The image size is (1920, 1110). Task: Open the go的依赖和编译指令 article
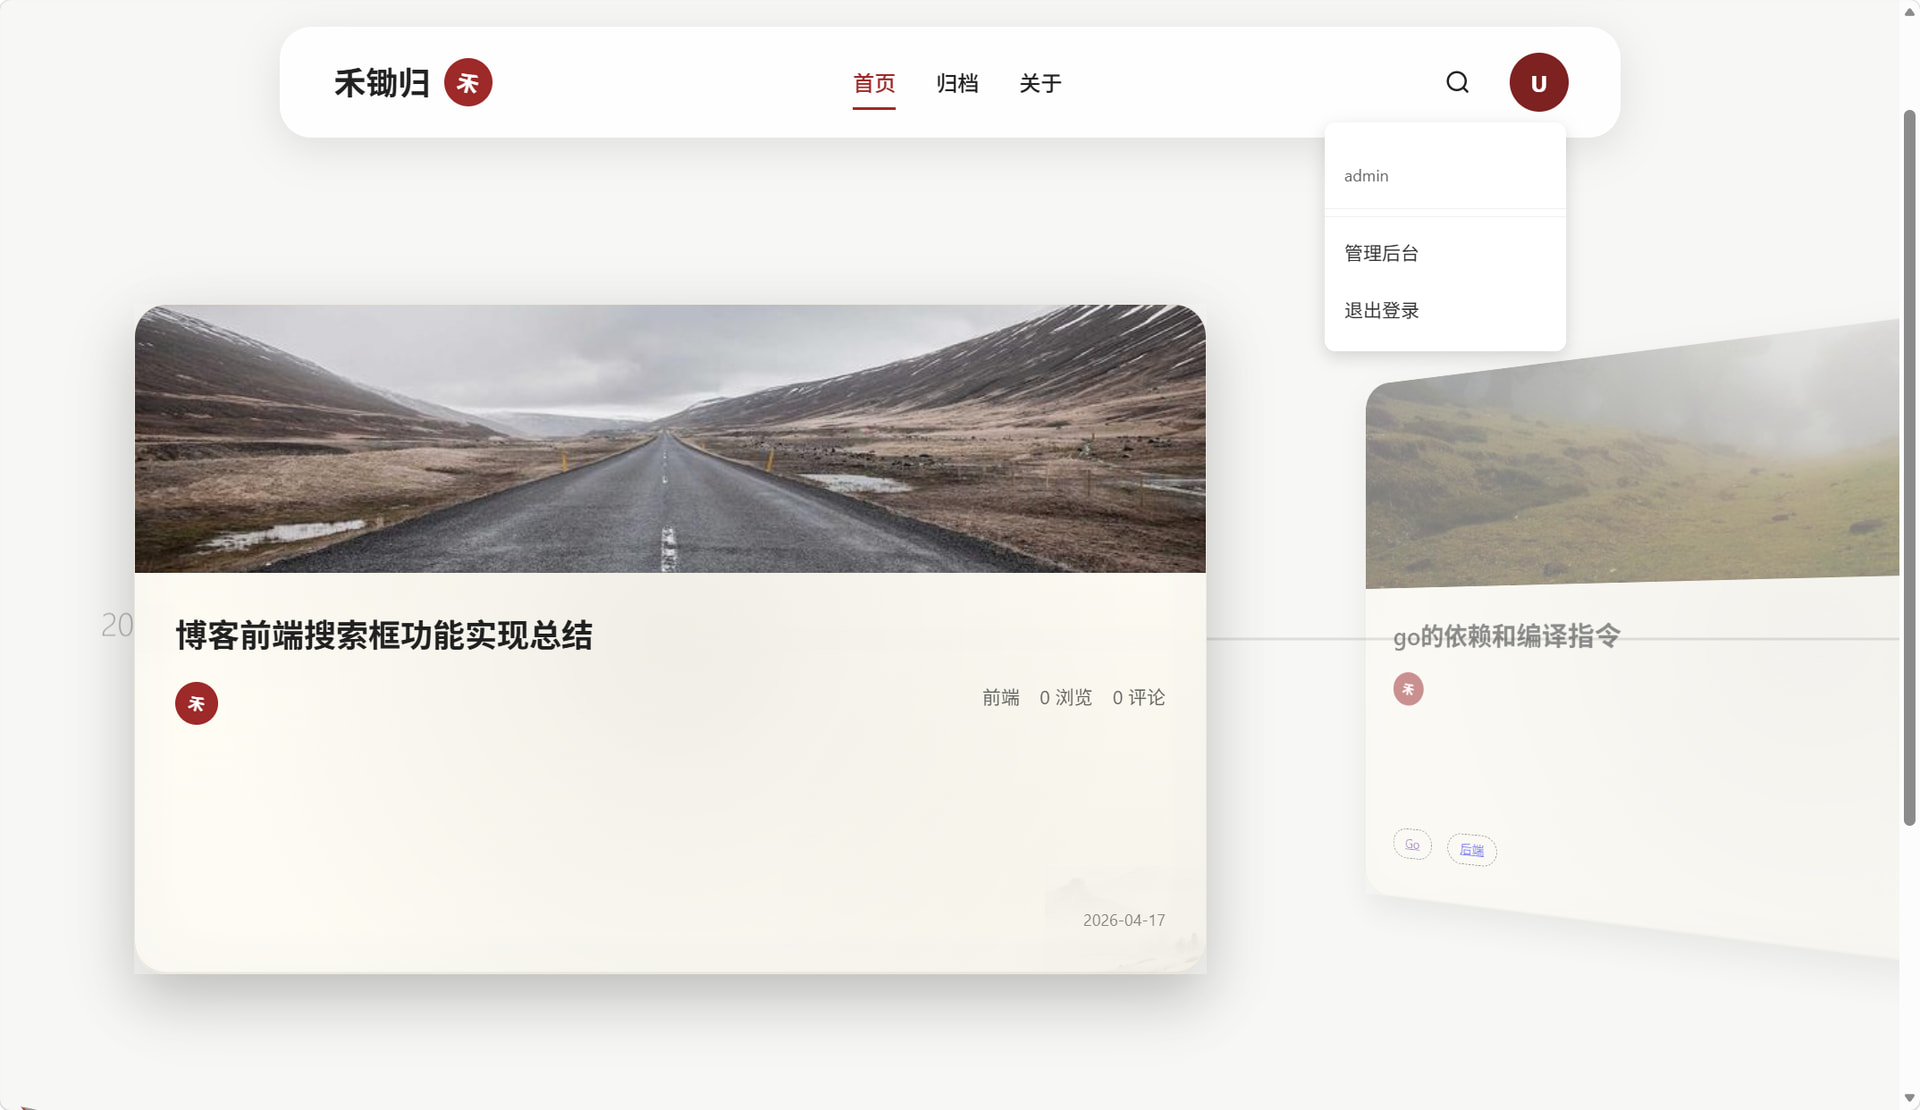pyautogui.click(x=1506, y=636)
